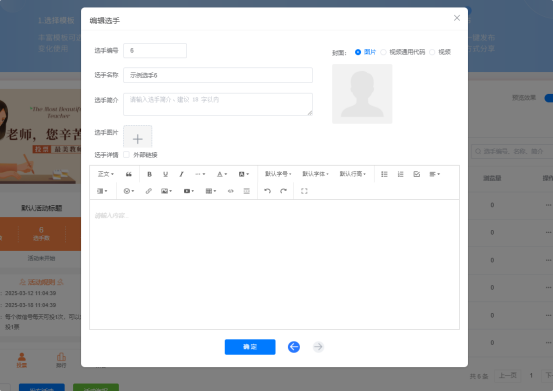Open the insert image dropdown
This screenshot has width=553, height=392.
click(166, 191)
